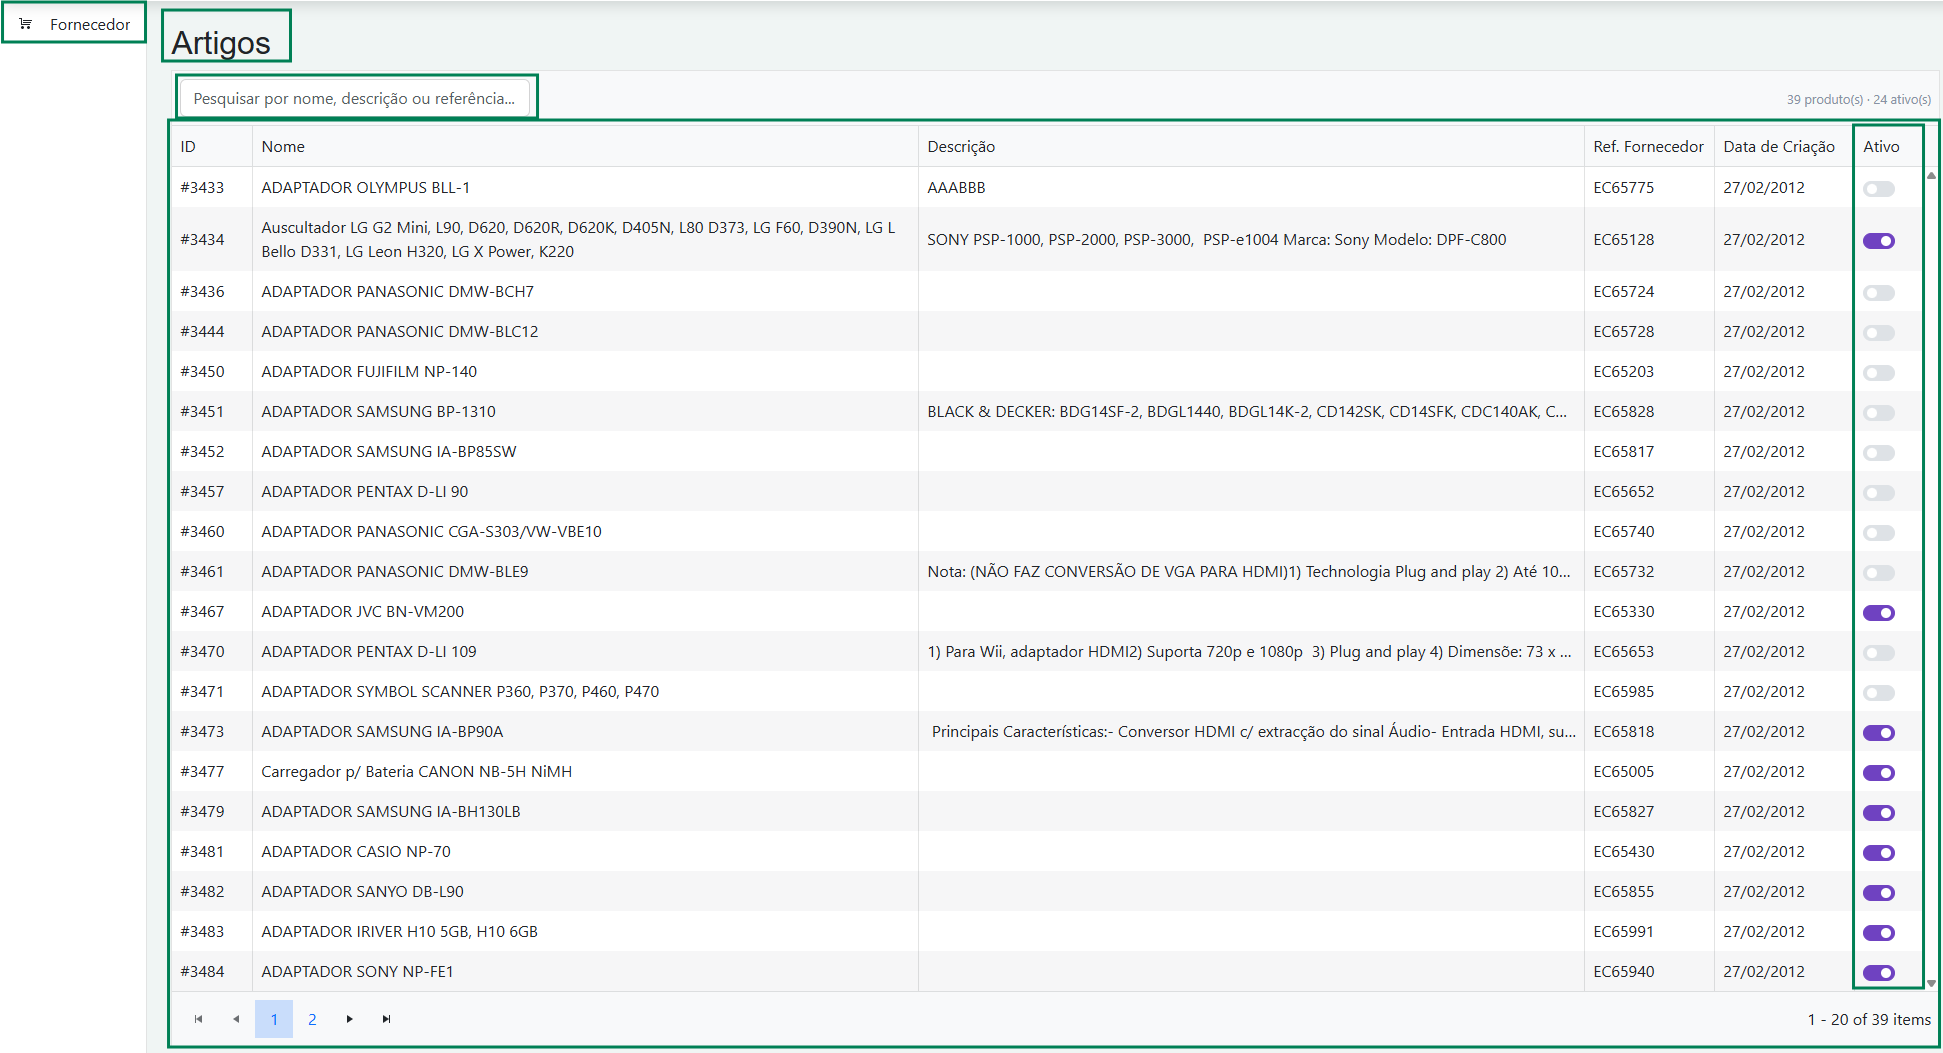Toggle Ativo for ADAPTADOR IRIVER H10
The height and width of the screenshot is (1053, 1943).
click(x=1878, y=933)
